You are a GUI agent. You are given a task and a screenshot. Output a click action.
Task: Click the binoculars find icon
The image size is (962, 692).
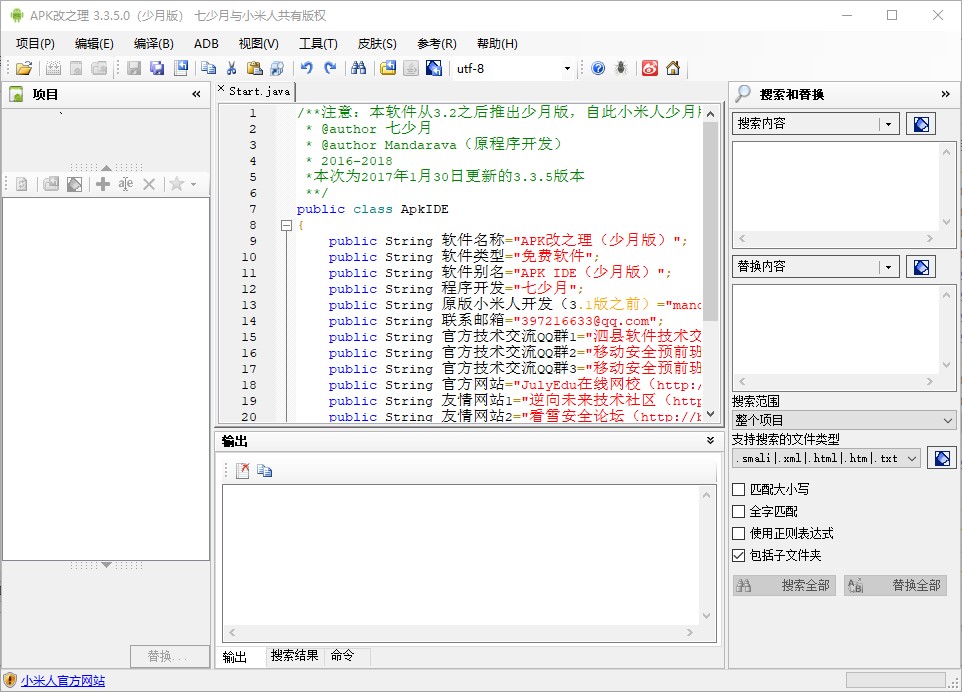[x=358, y=68]
